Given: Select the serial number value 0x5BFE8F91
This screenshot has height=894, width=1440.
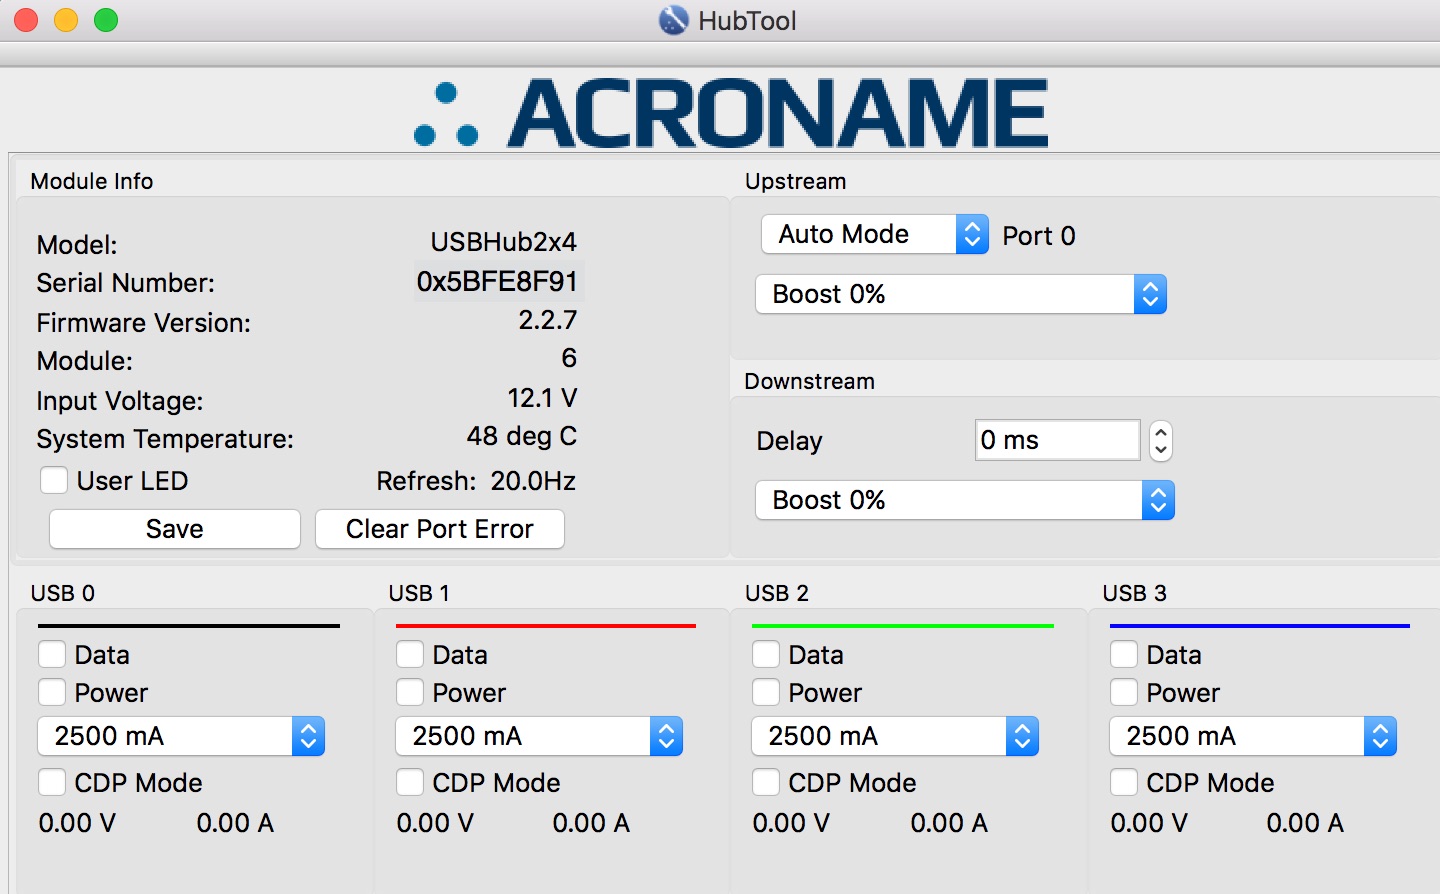Looking at the screenshot, I should click(x=497, y=282).
